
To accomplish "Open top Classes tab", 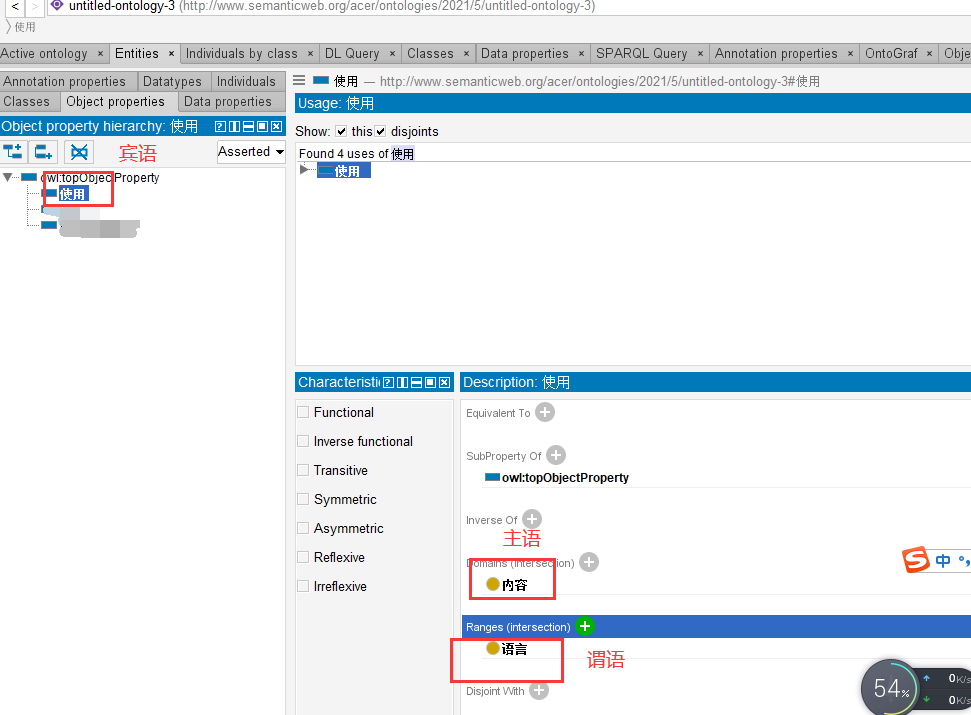I will coord(430,54).
